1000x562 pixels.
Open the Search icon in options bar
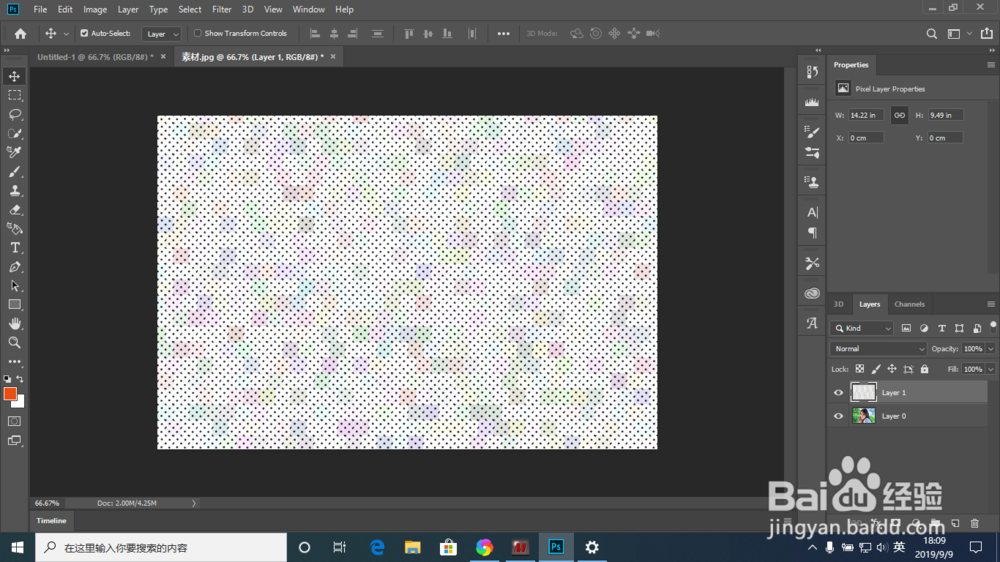click(932, 33)
